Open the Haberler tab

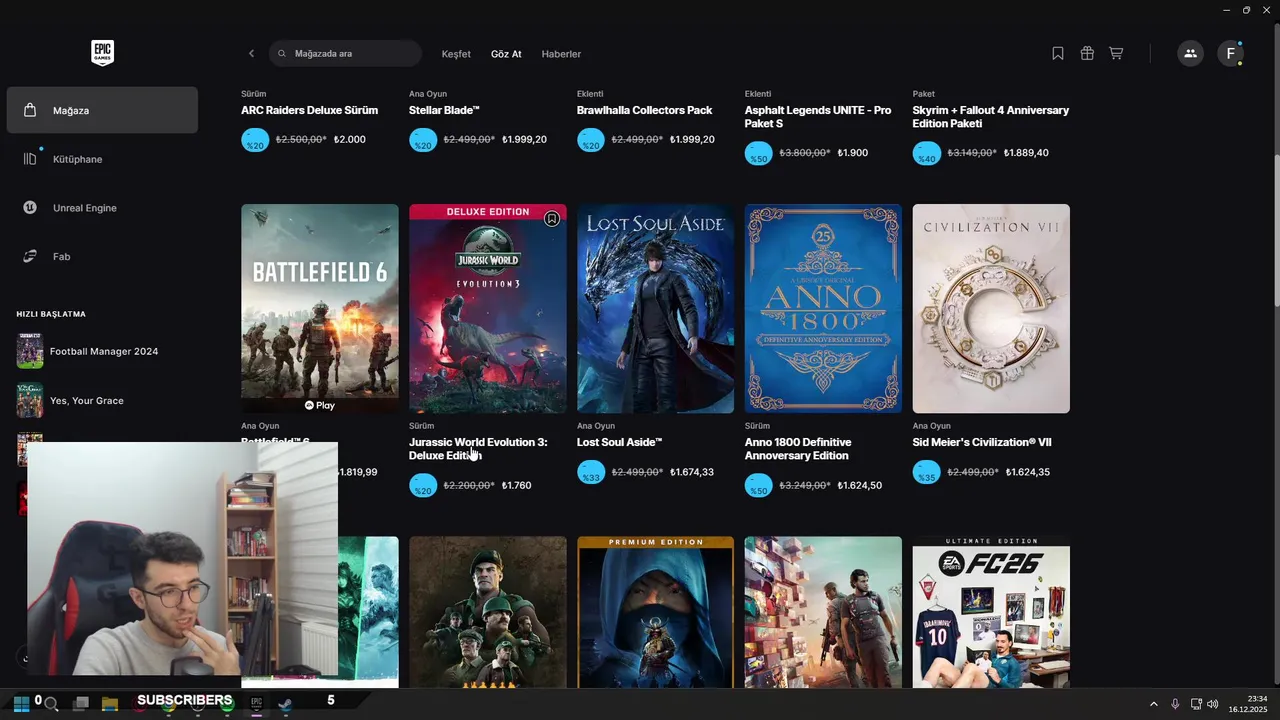(561, 54)
